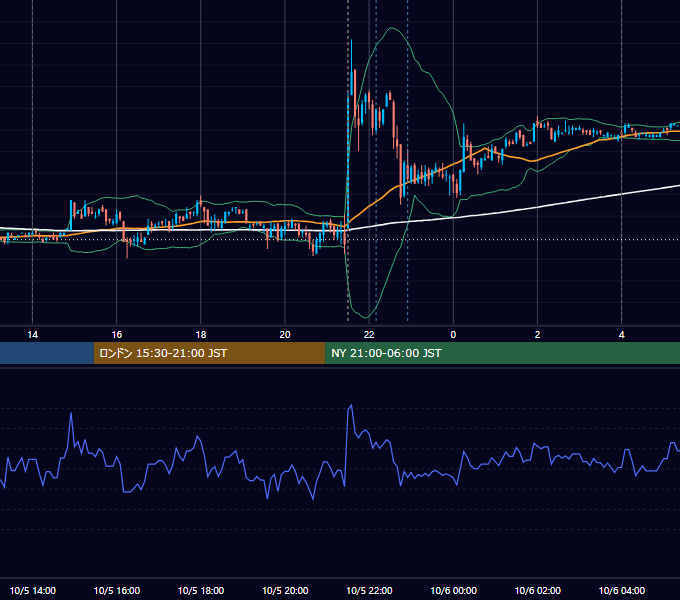The image size is (680, 600).
Task: Click the 16 hour label on upper axis
Action: click(x=117, y=335)
